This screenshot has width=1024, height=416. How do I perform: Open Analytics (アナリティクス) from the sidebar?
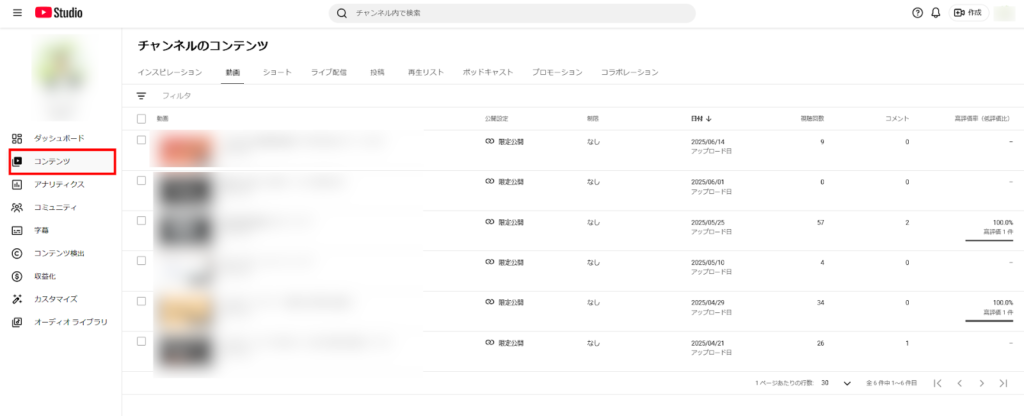(59, 184)
